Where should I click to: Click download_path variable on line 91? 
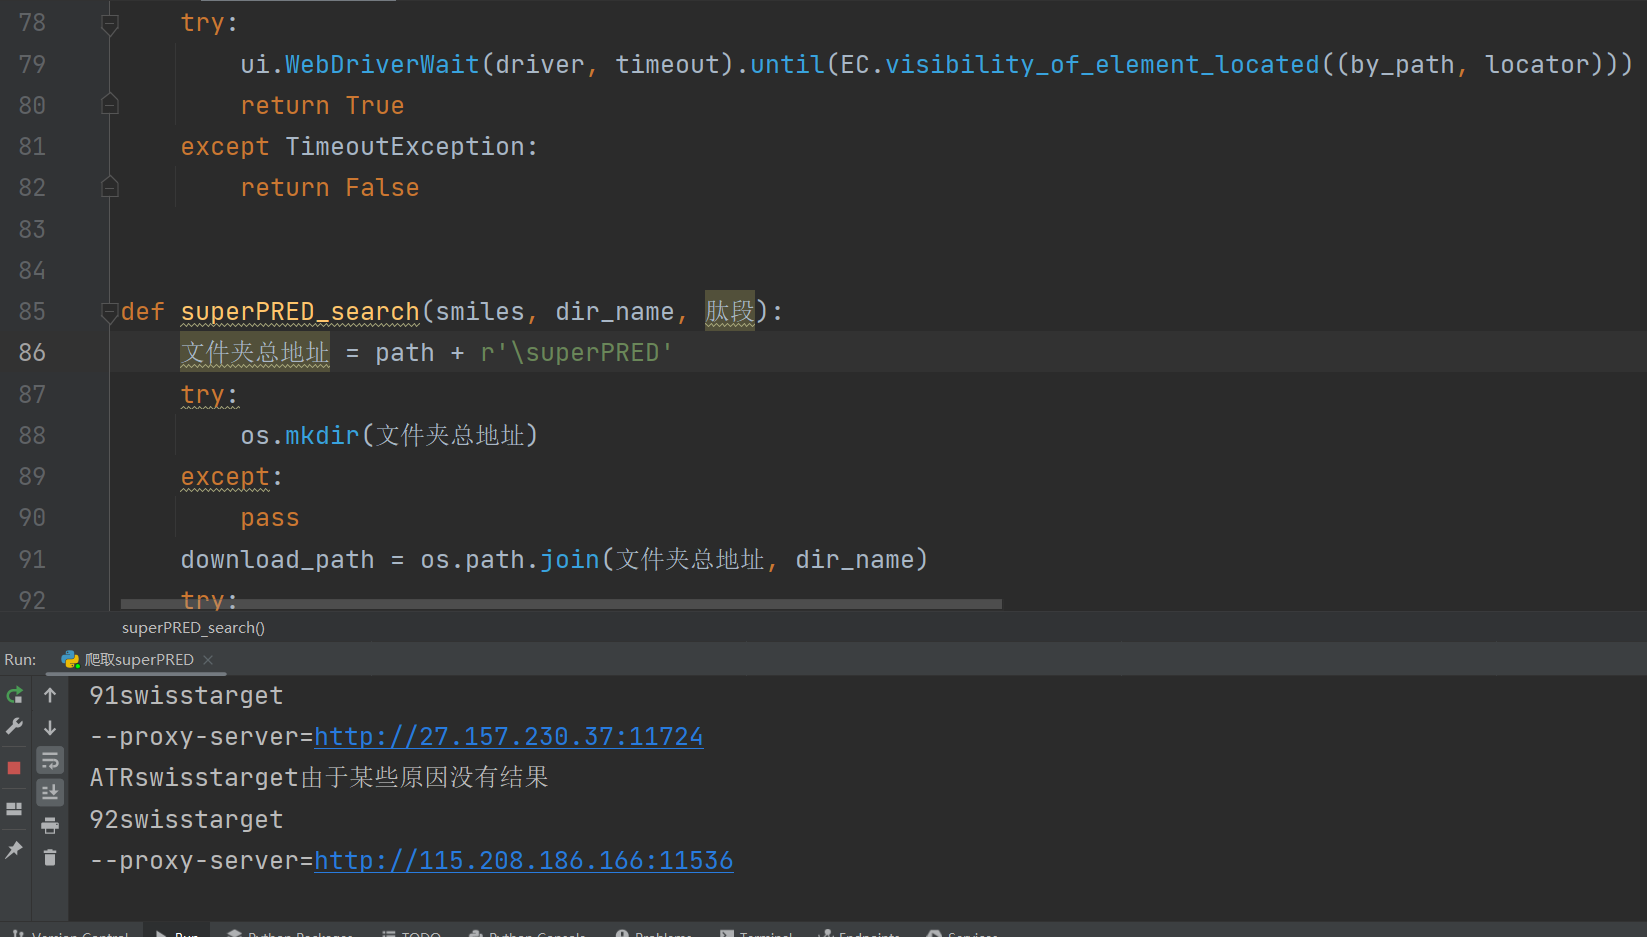point(277,560)
